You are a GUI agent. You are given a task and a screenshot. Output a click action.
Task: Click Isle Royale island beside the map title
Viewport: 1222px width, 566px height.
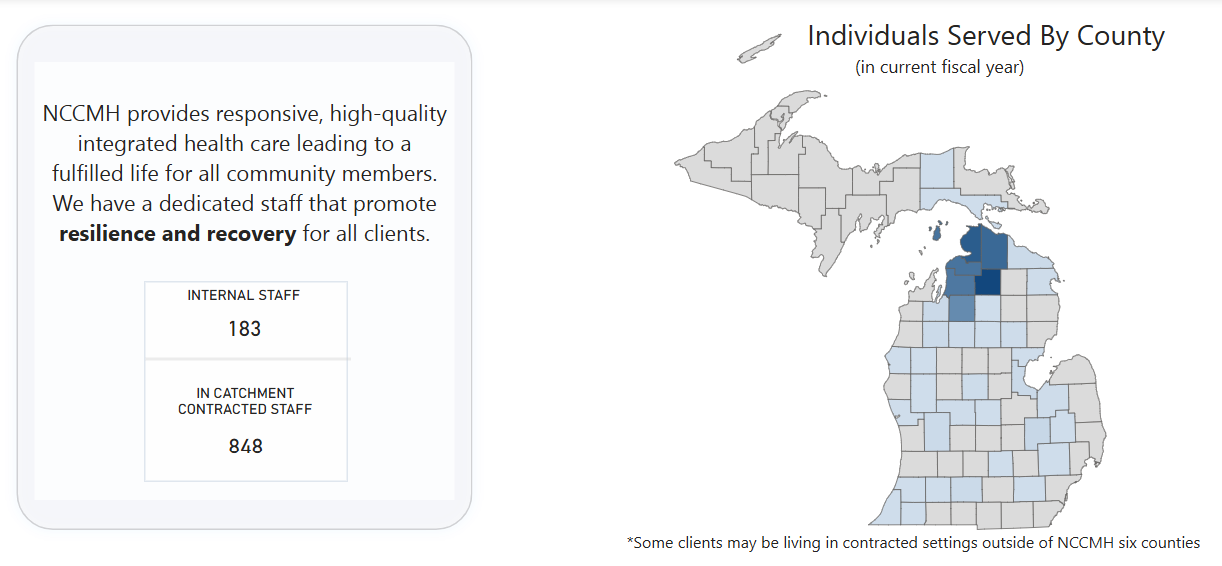click(759, 48)
